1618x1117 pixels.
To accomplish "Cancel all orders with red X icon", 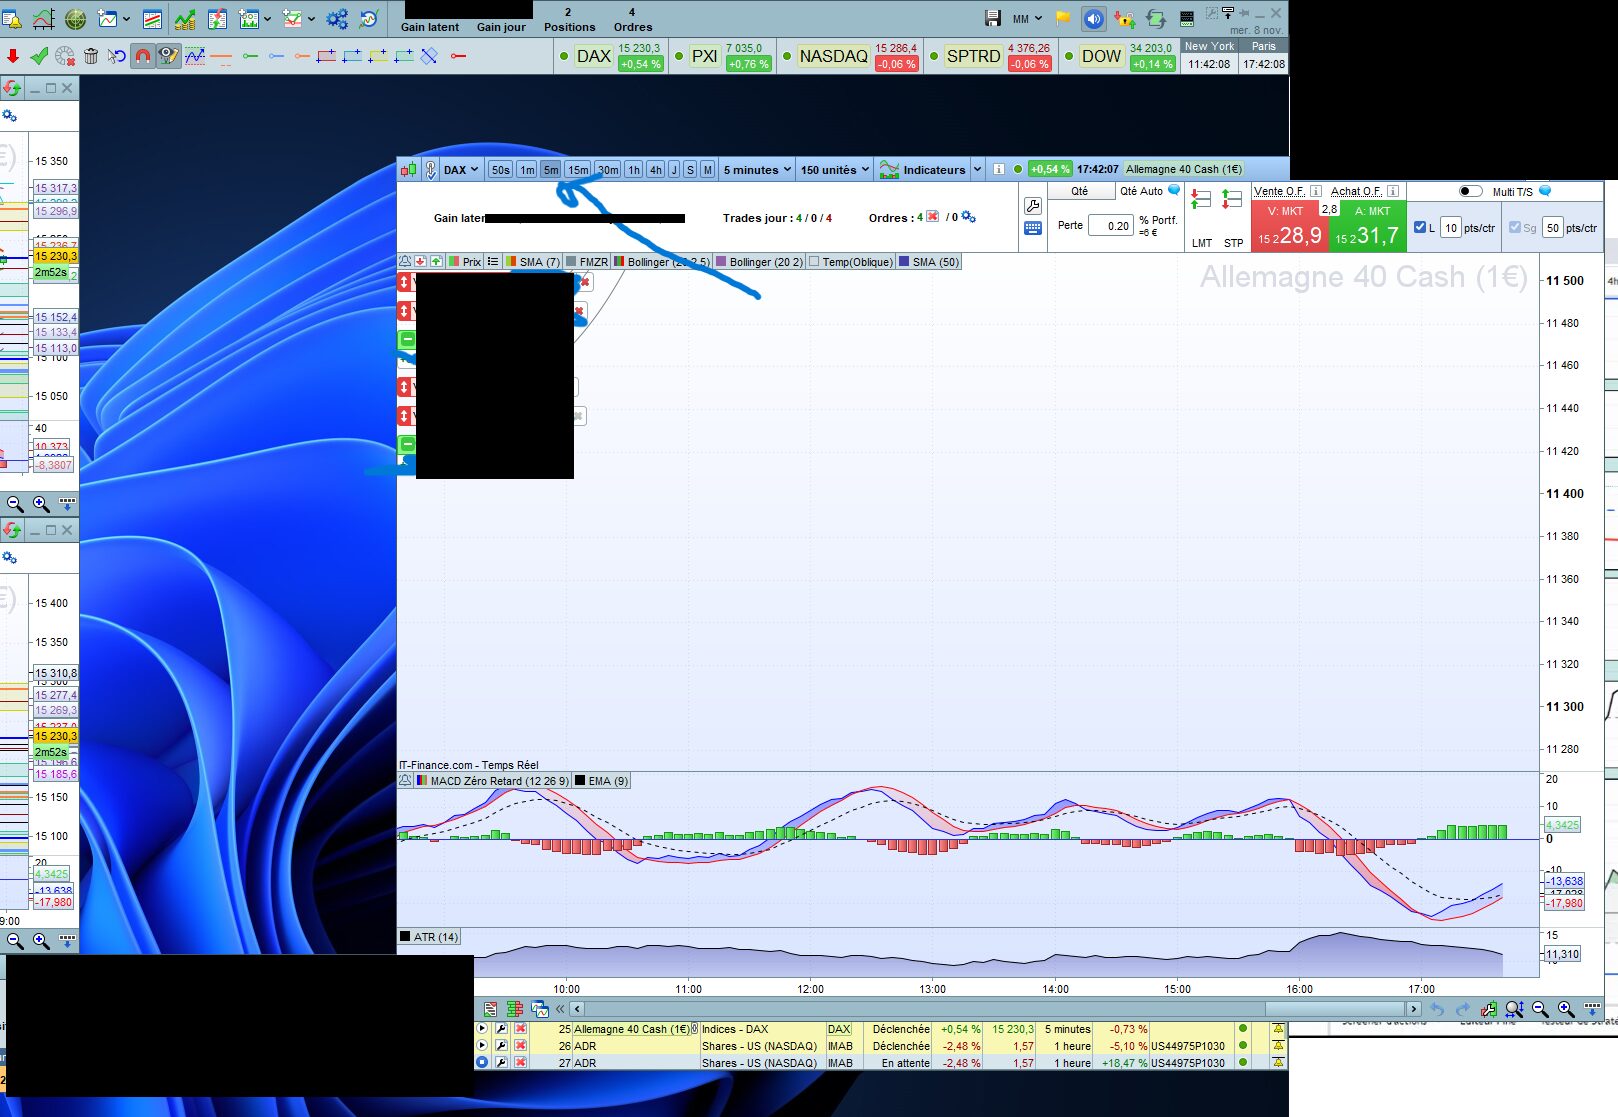I will coord(933,216).
